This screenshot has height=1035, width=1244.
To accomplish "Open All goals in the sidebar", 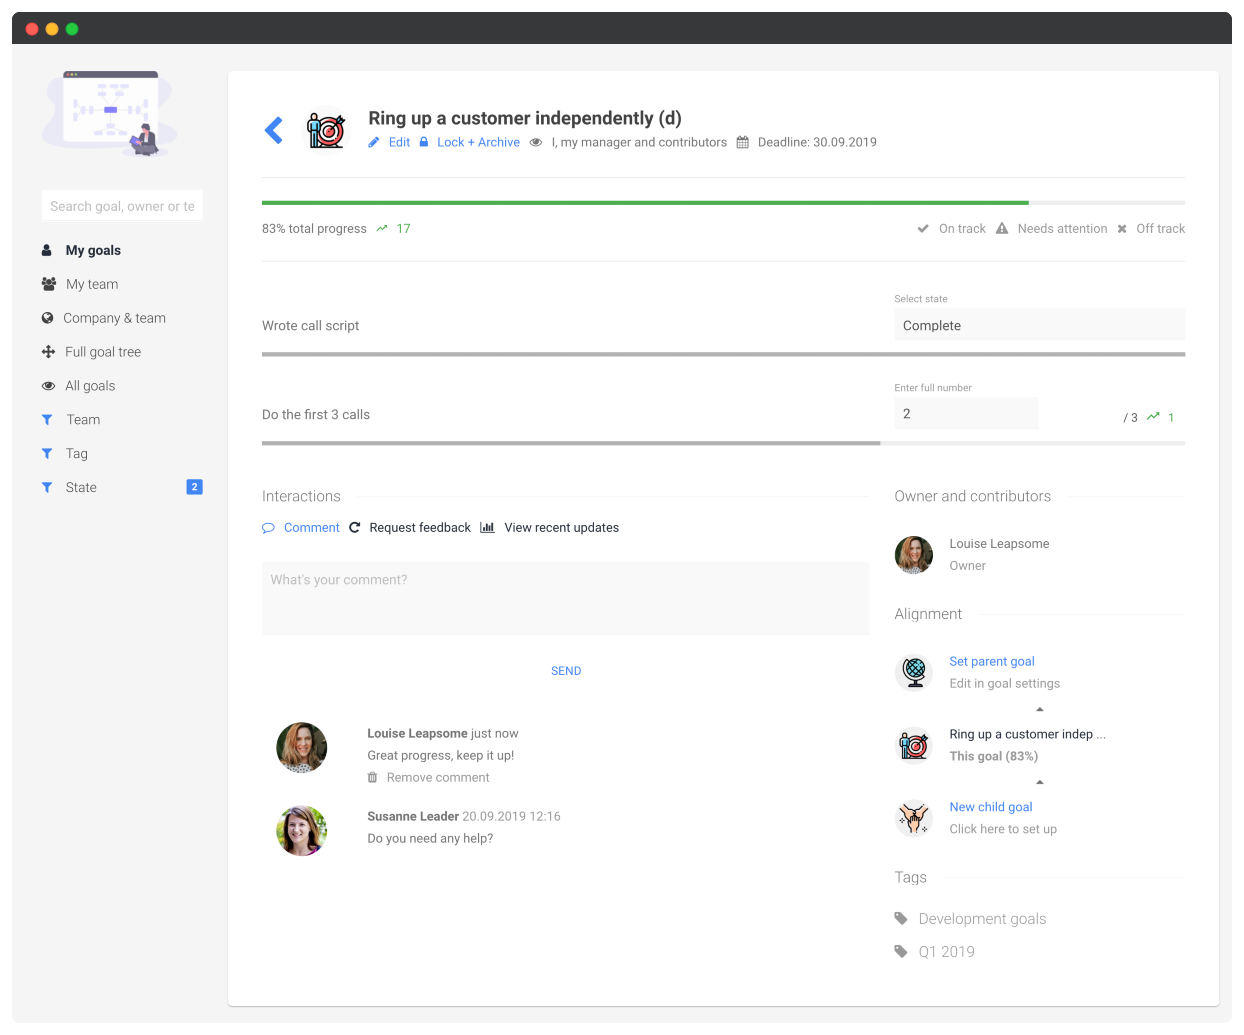I will 90,386.
